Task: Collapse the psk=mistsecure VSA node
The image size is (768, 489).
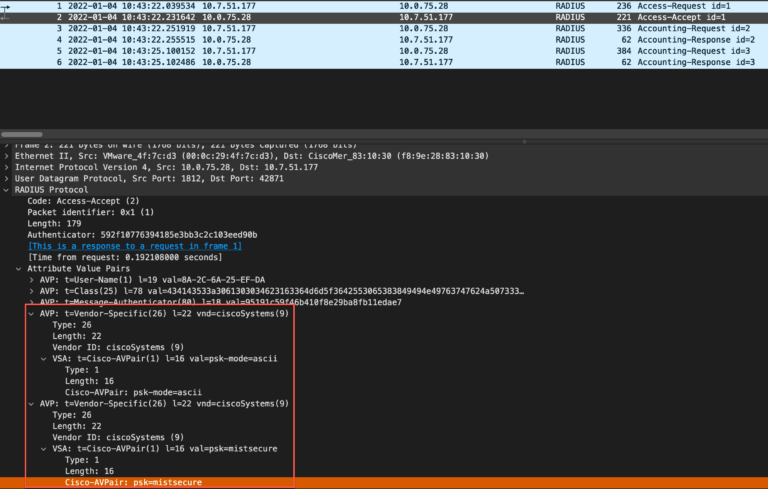Action: click(x=44, y=449)
